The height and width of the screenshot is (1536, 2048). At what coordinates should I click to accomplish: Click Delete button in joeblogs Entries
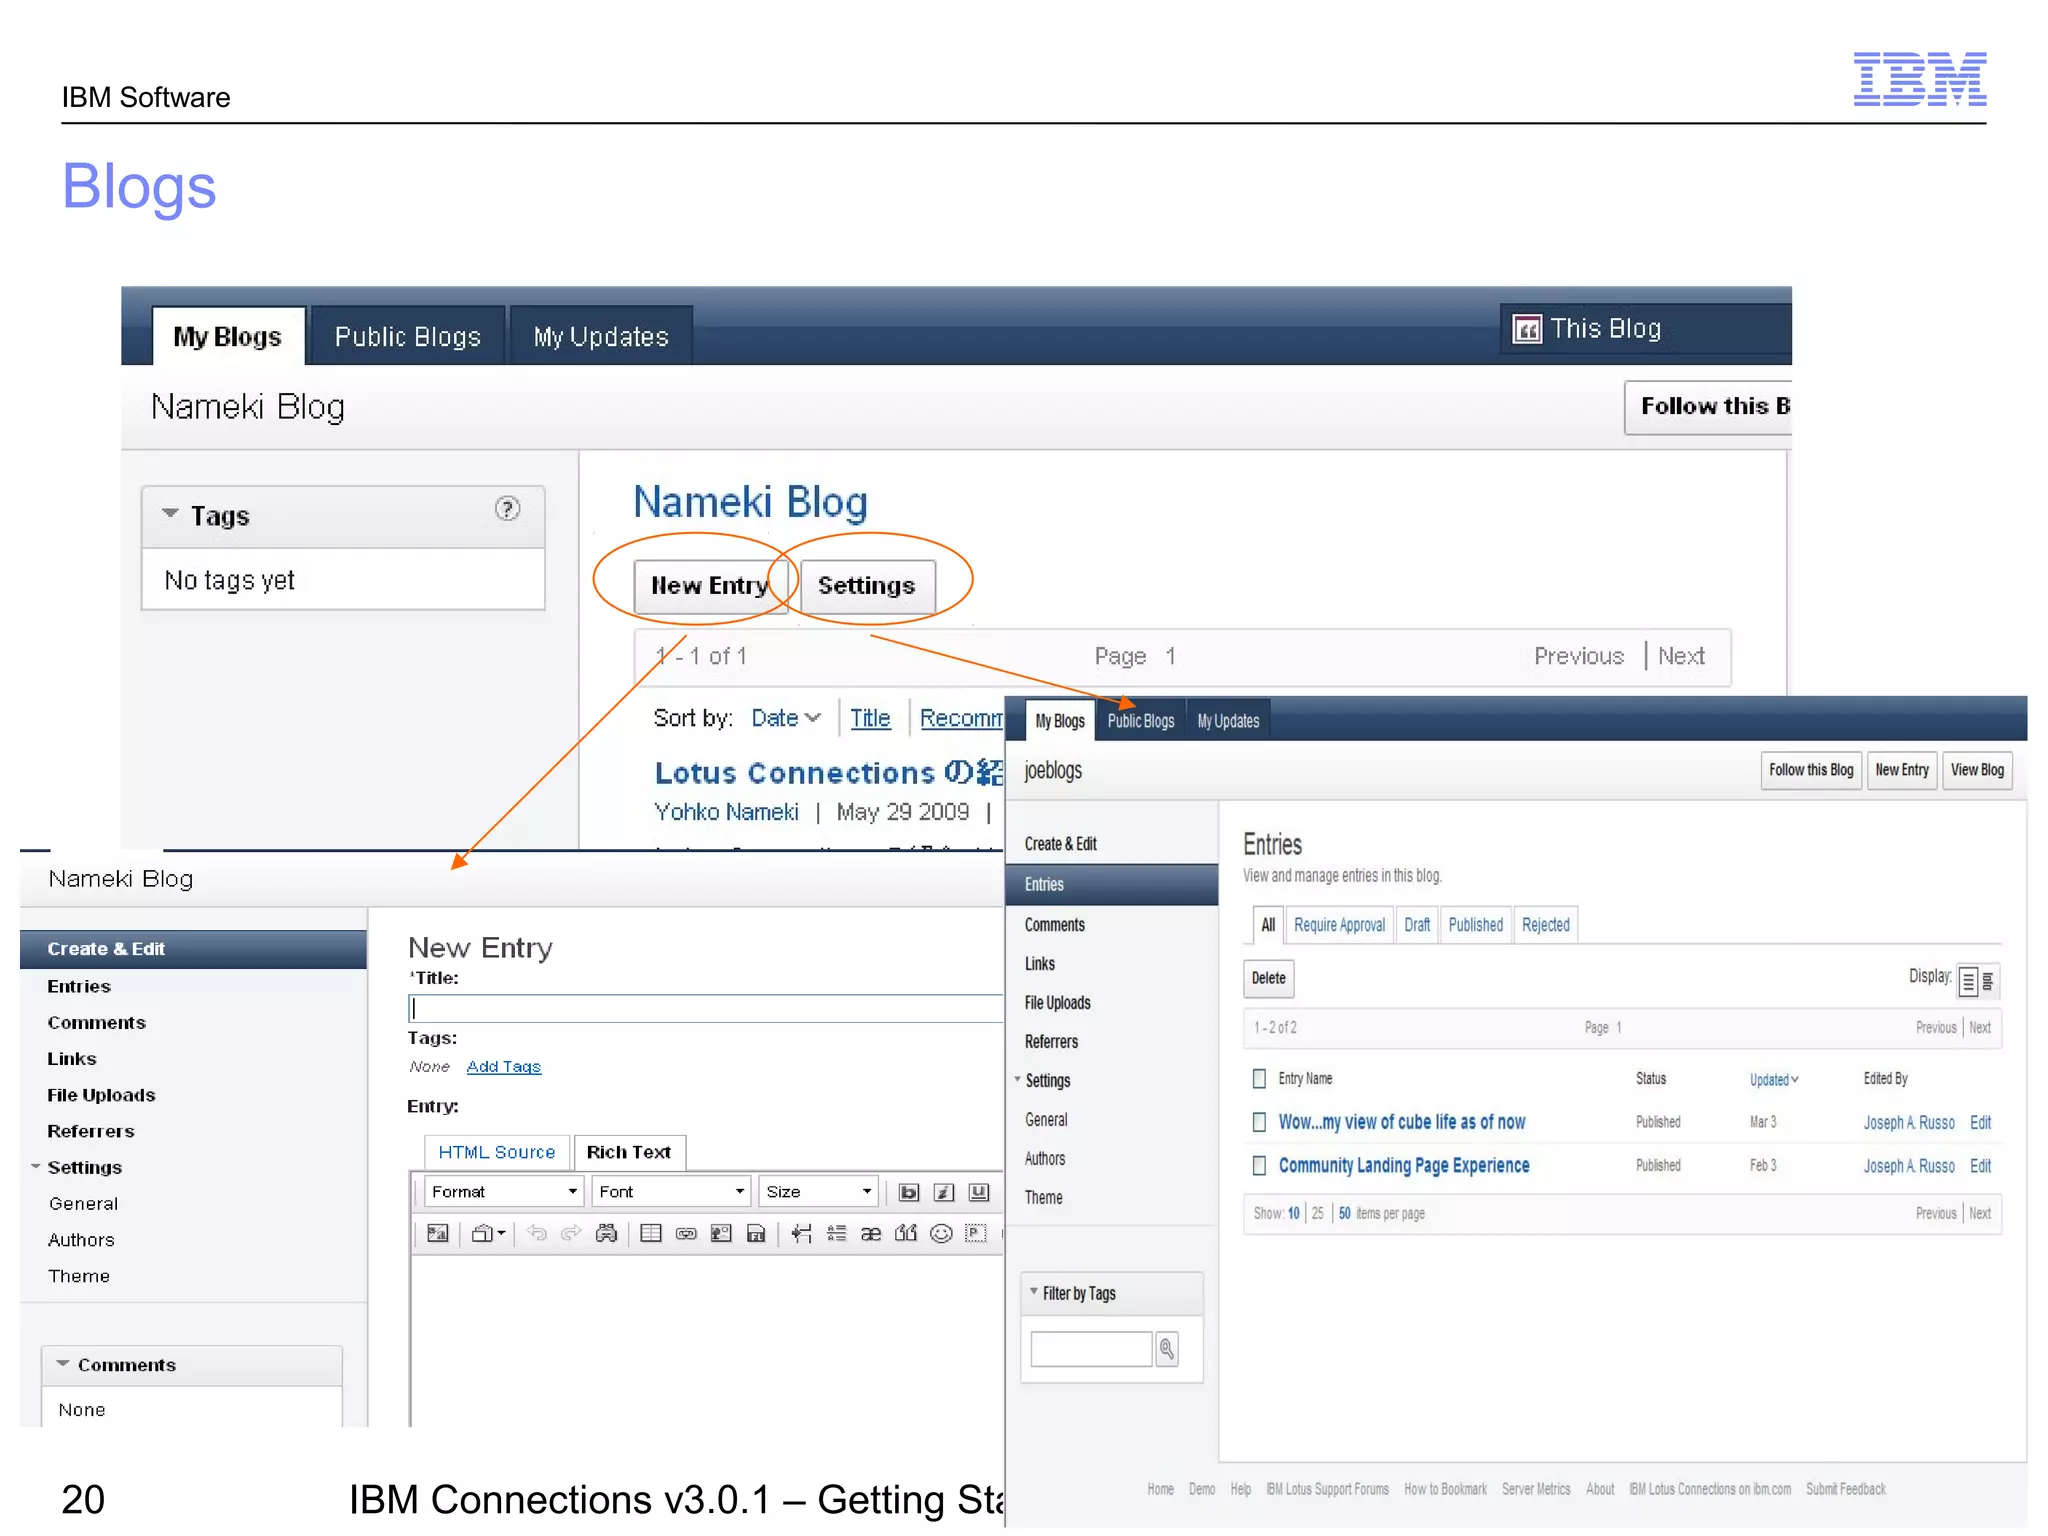(x=1269, y=978)
